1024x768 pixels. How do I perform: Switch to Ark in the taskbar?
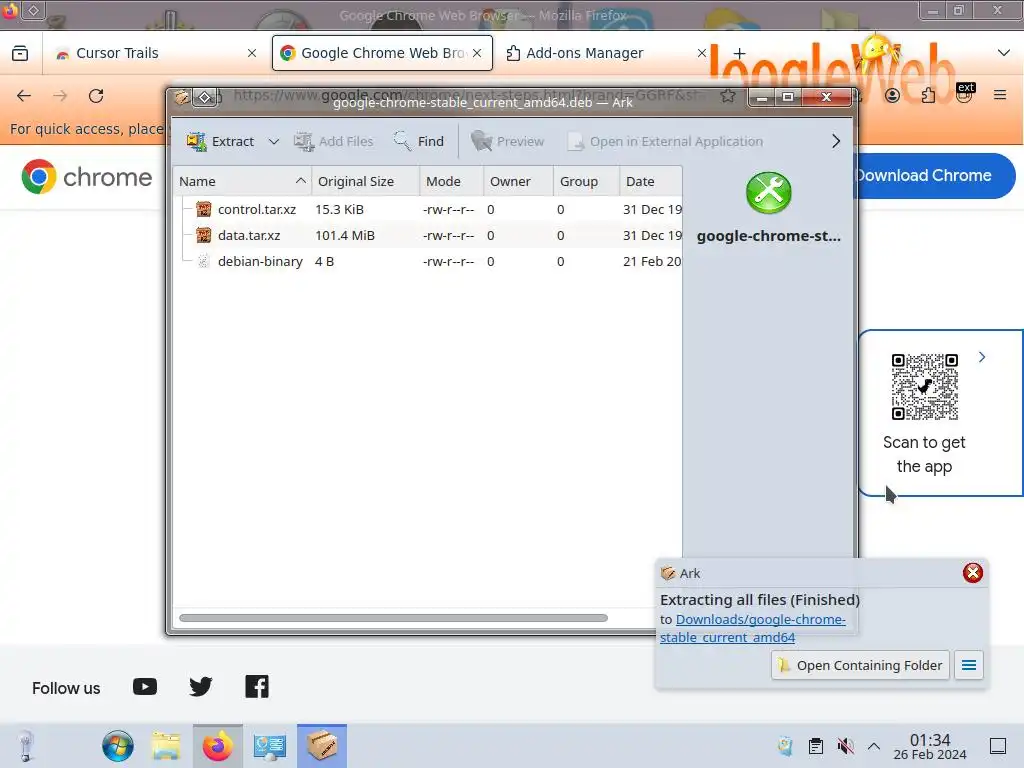click(x=322, y=746)
